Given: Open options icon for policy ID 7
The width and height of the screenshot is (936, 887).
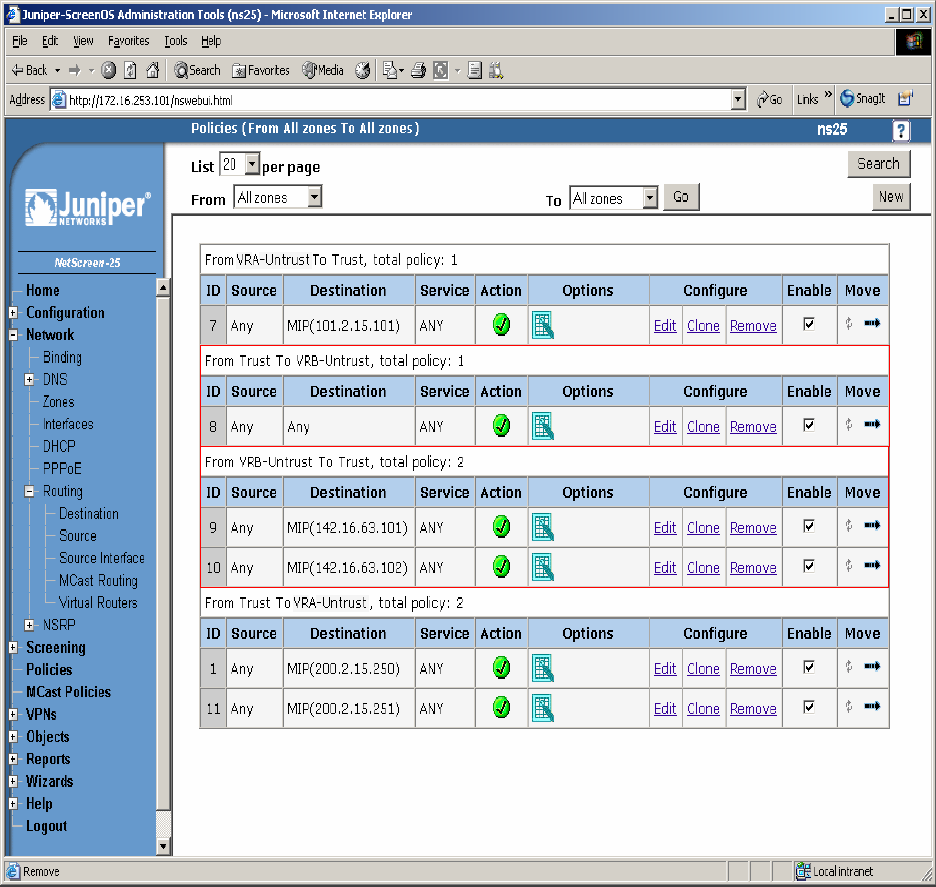Looking at the screenshot, I should click(x=543, y=325).
